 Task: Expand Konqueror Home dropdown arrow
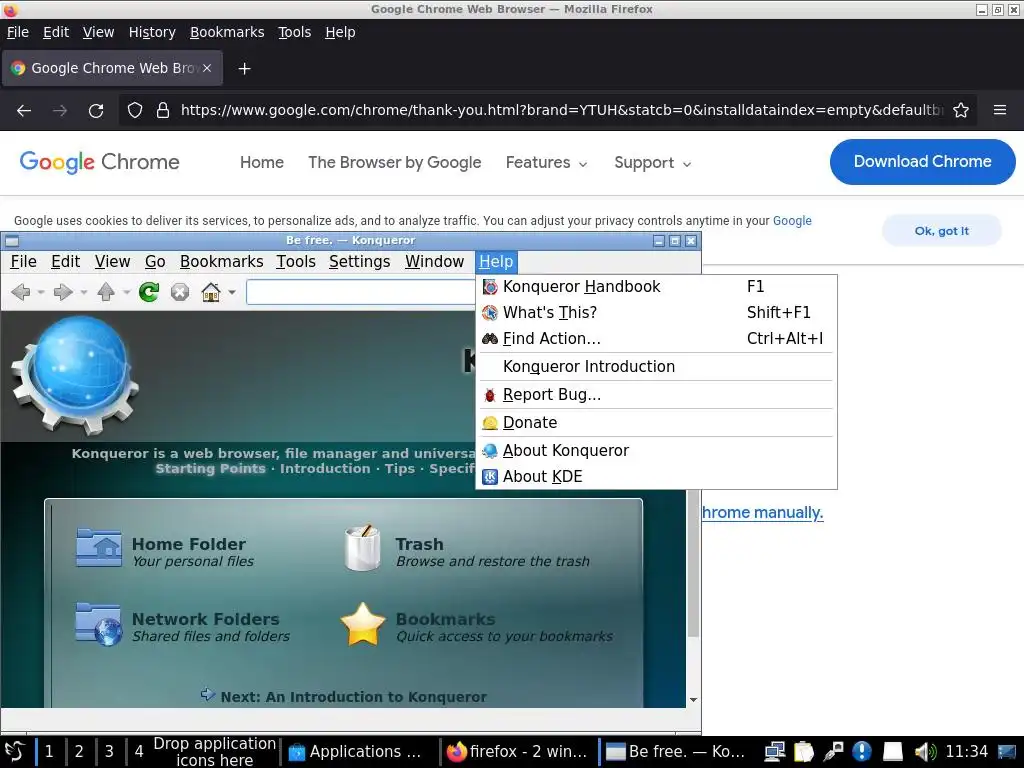232,293
